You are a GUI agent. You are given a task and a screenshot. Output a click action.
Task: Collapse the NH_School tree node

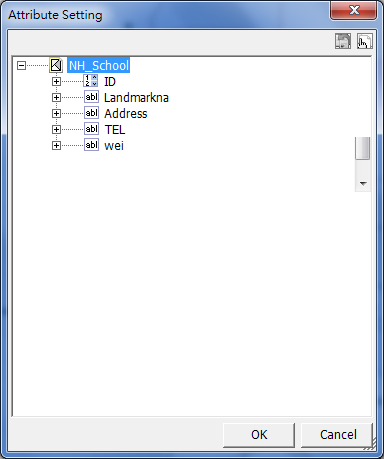[x=21, y=65]
